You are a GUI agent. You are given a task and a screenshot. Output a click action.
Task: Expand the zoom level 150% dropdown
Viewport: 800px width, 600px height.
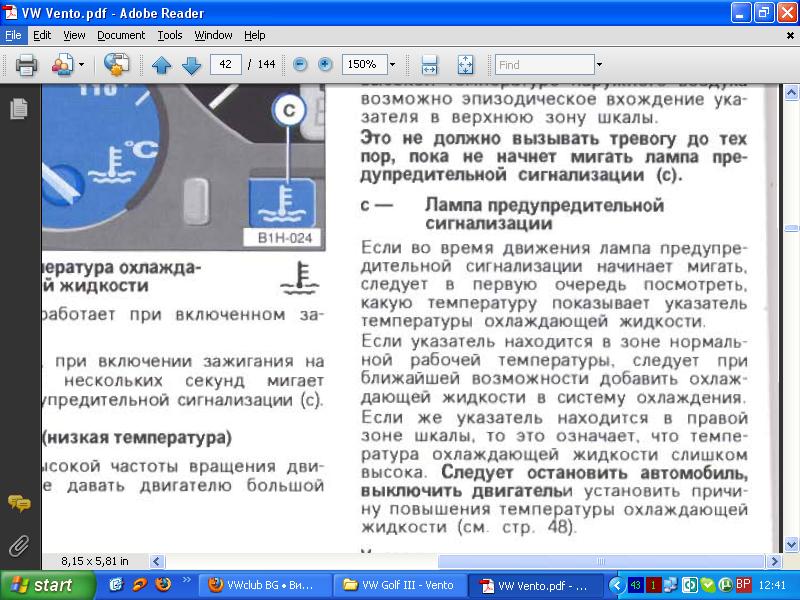(x=392, y=65)
